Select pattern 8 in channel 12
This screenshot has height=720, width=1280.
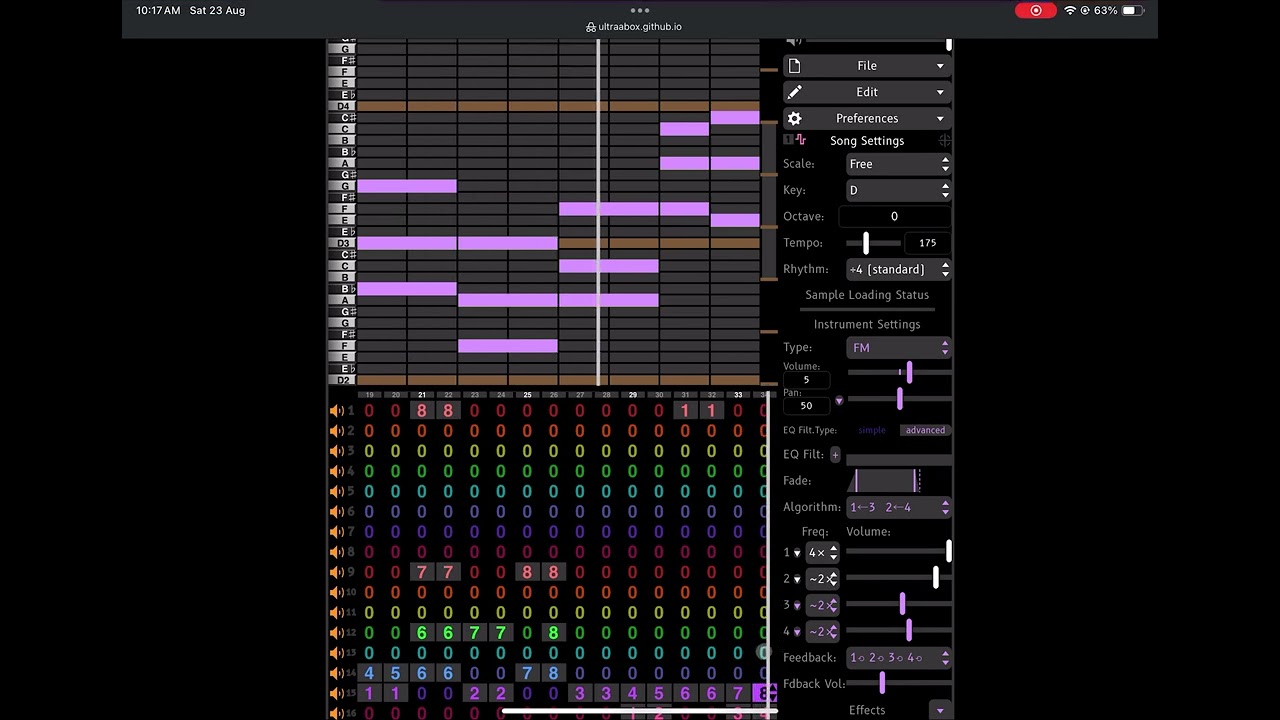[553, 632]
